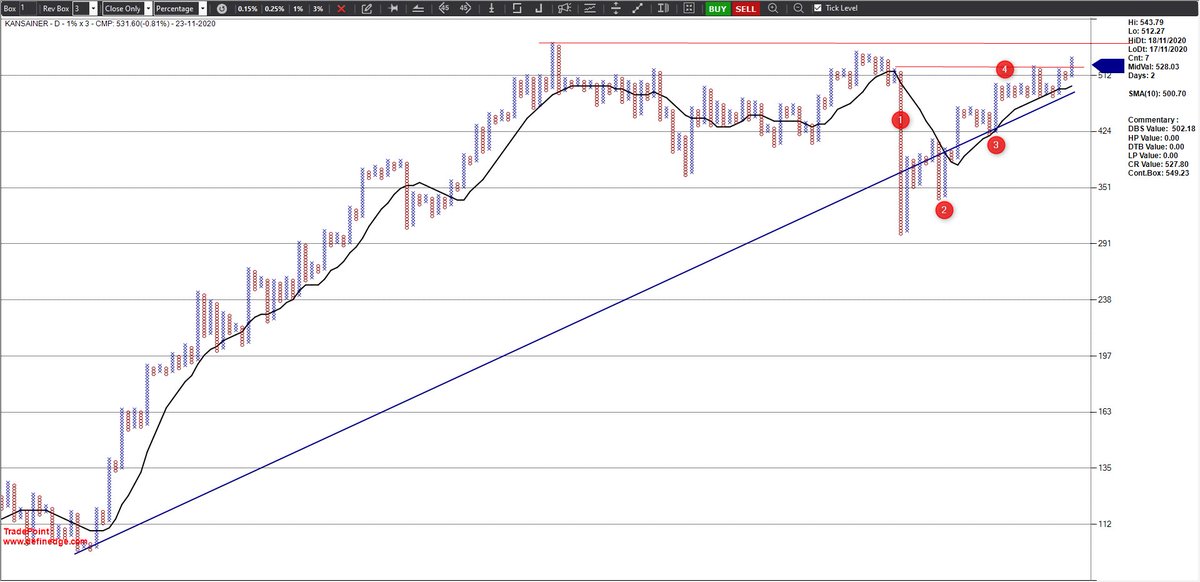
Task: Toggle the Tick Level checkbox
Action: pyautogui.click(x=818, y=8)
